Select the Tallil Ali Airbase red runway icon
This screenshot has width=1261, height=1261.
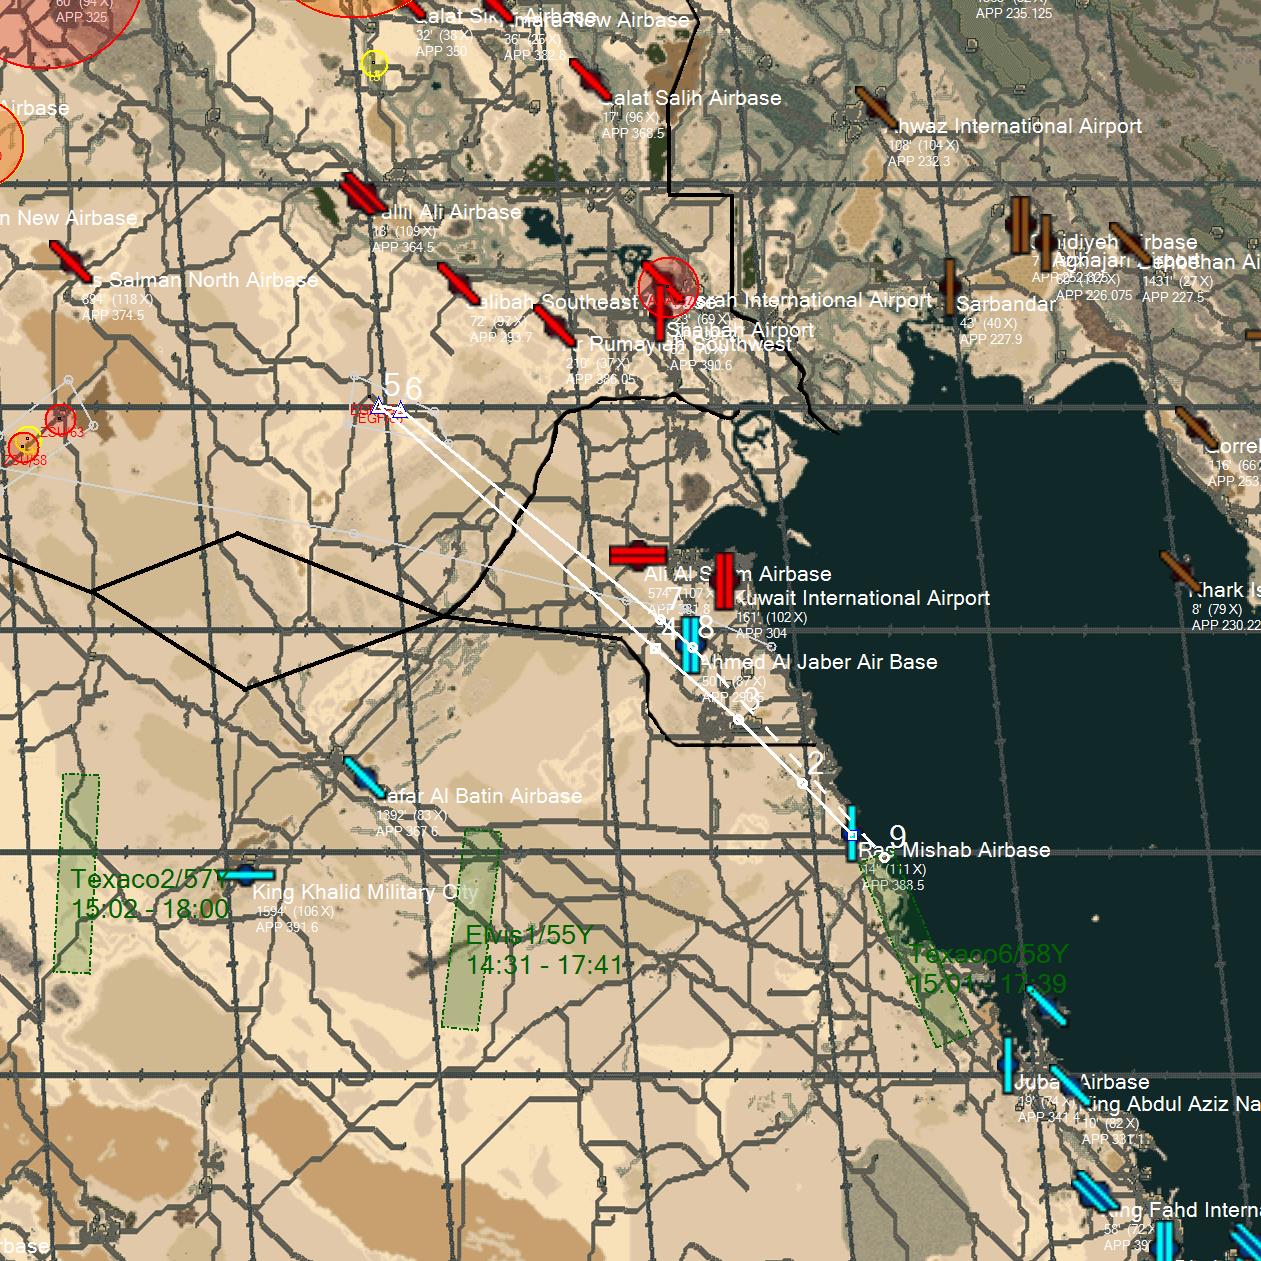361,194
